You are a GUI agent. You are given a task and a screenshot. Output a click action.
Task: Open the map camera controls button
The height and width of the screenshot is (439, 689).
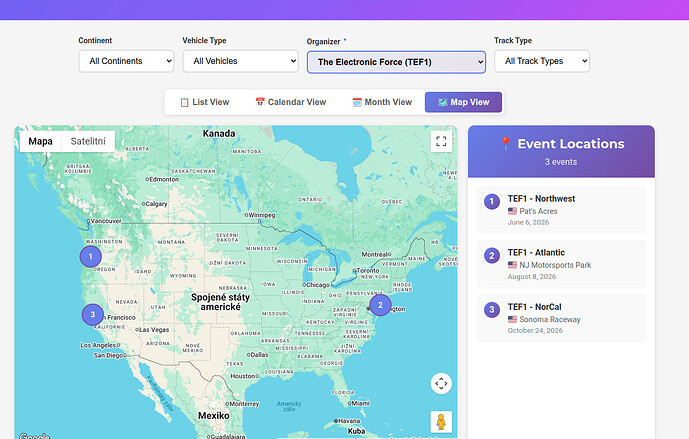[441, 383]
